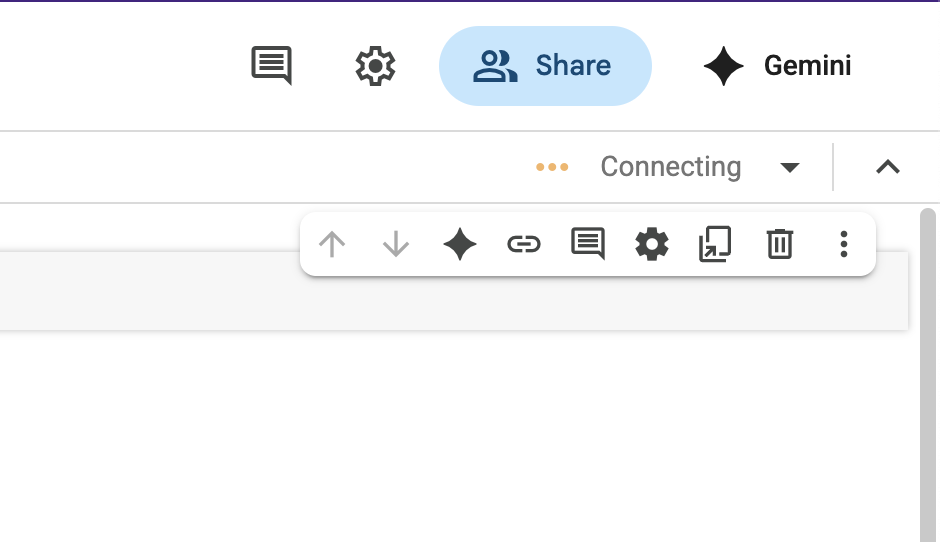
Task: Click the Share button
Action: click(x=545, y=66)
